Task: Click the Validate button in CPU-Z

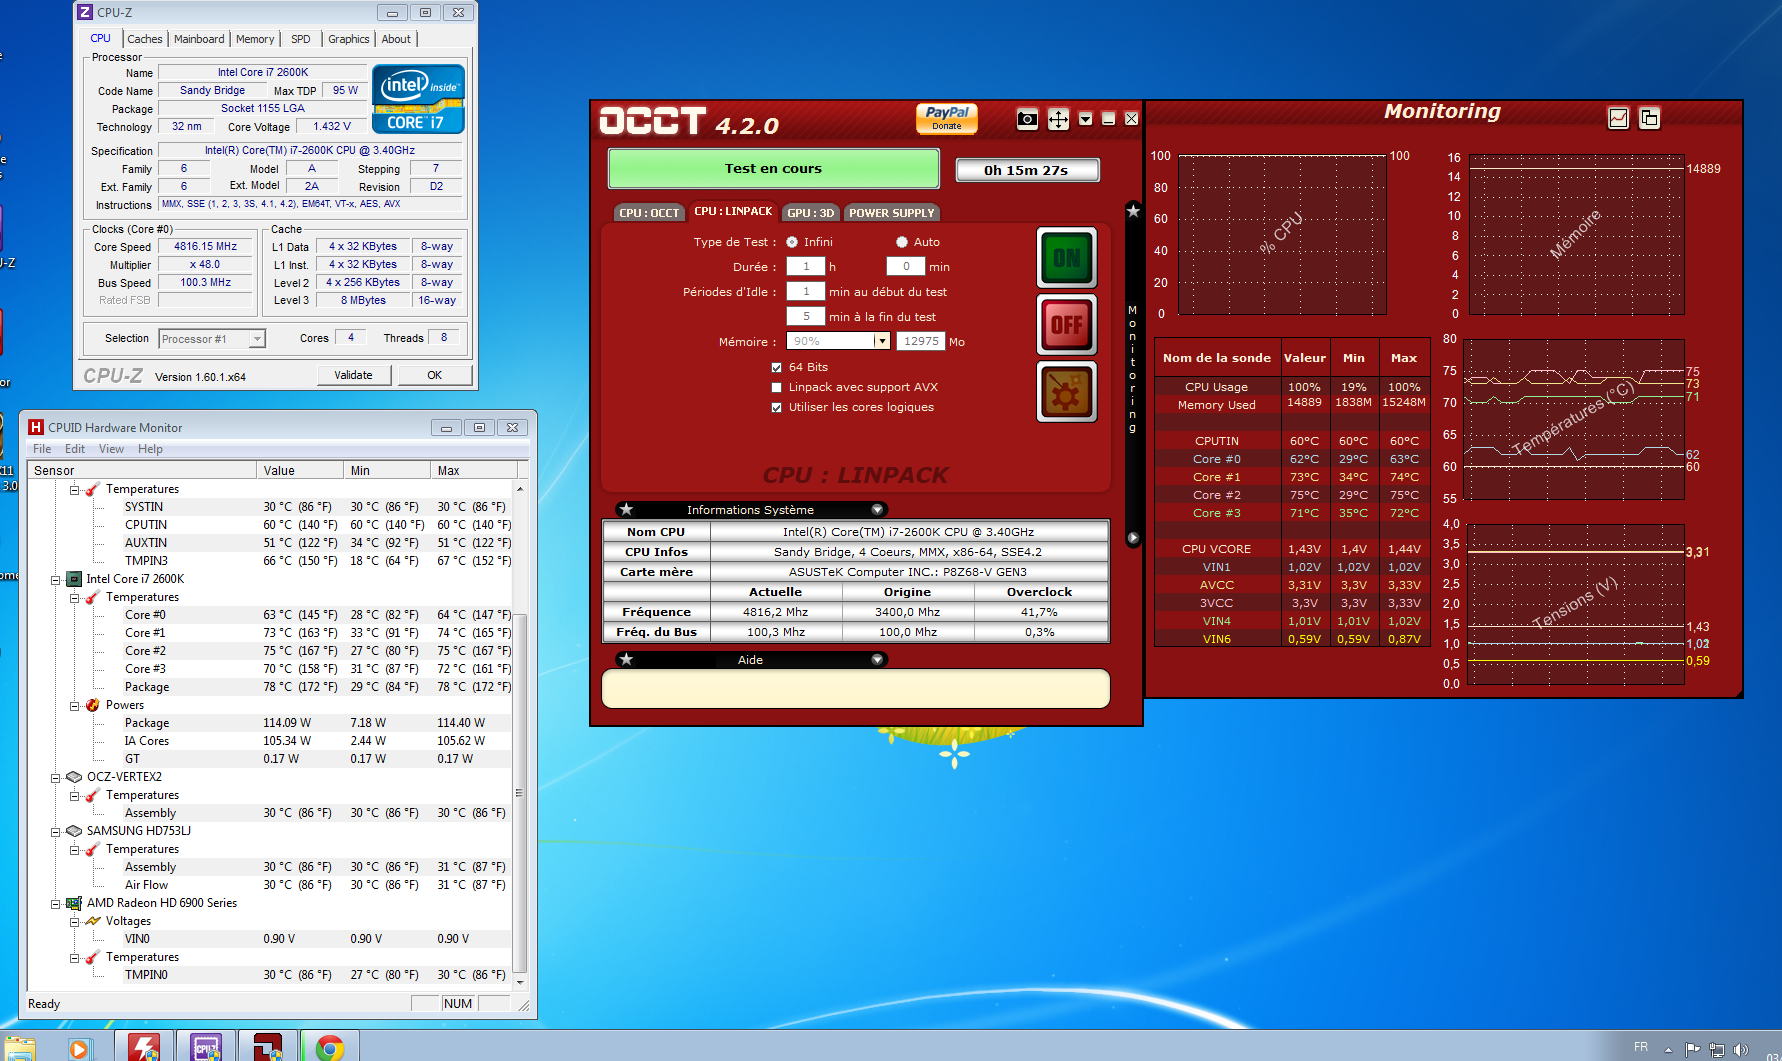Action: 353,375
